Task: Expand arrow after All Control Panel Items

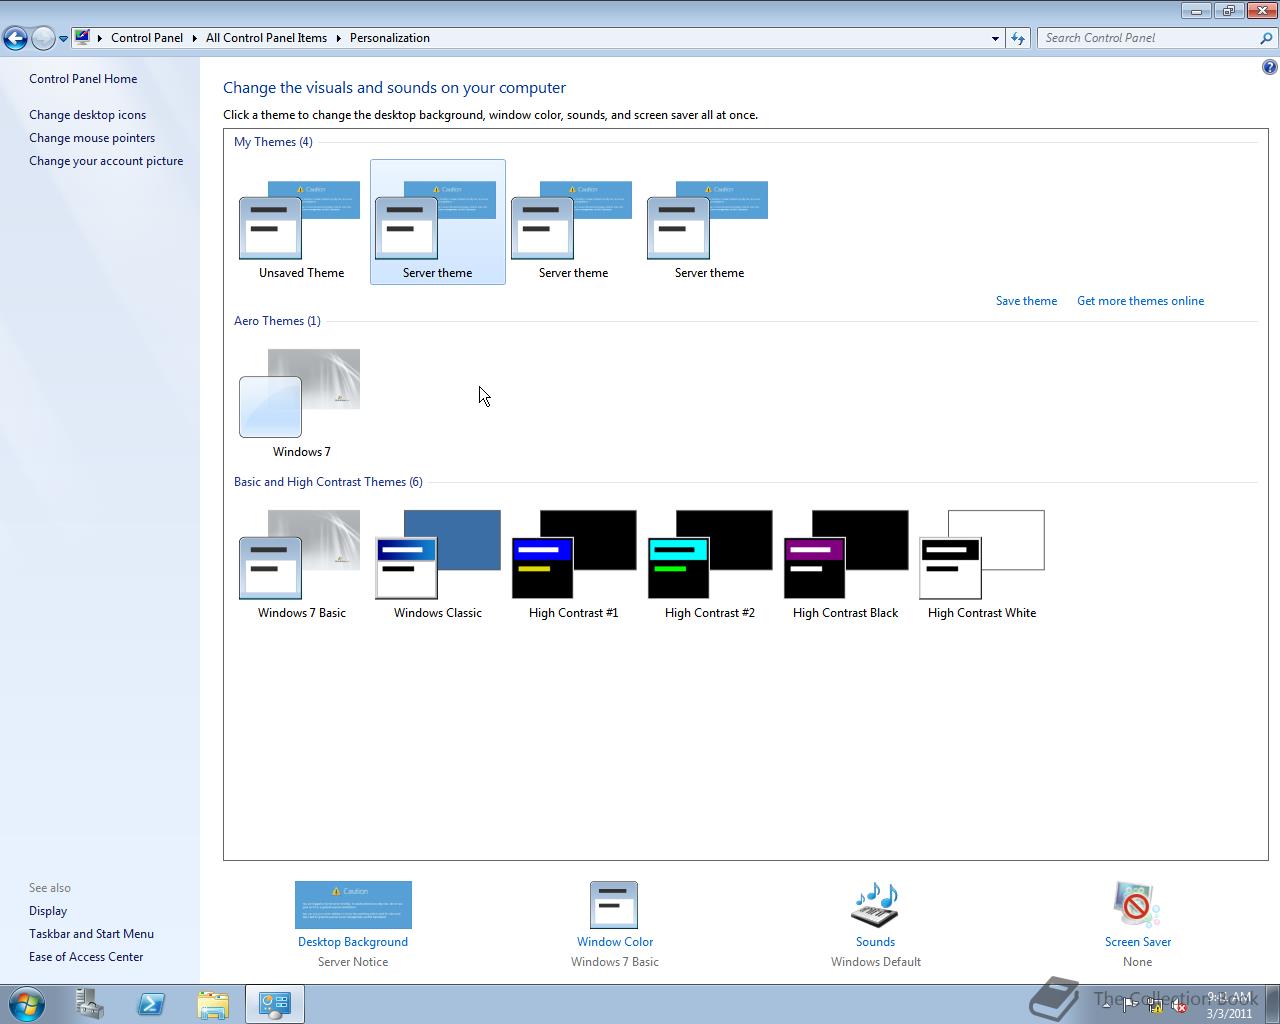Action: (338, 38)
